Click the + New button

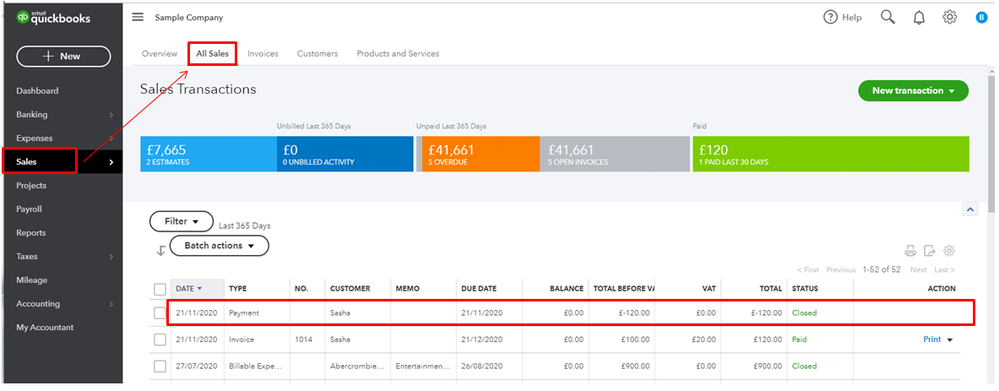pos(63,56)
